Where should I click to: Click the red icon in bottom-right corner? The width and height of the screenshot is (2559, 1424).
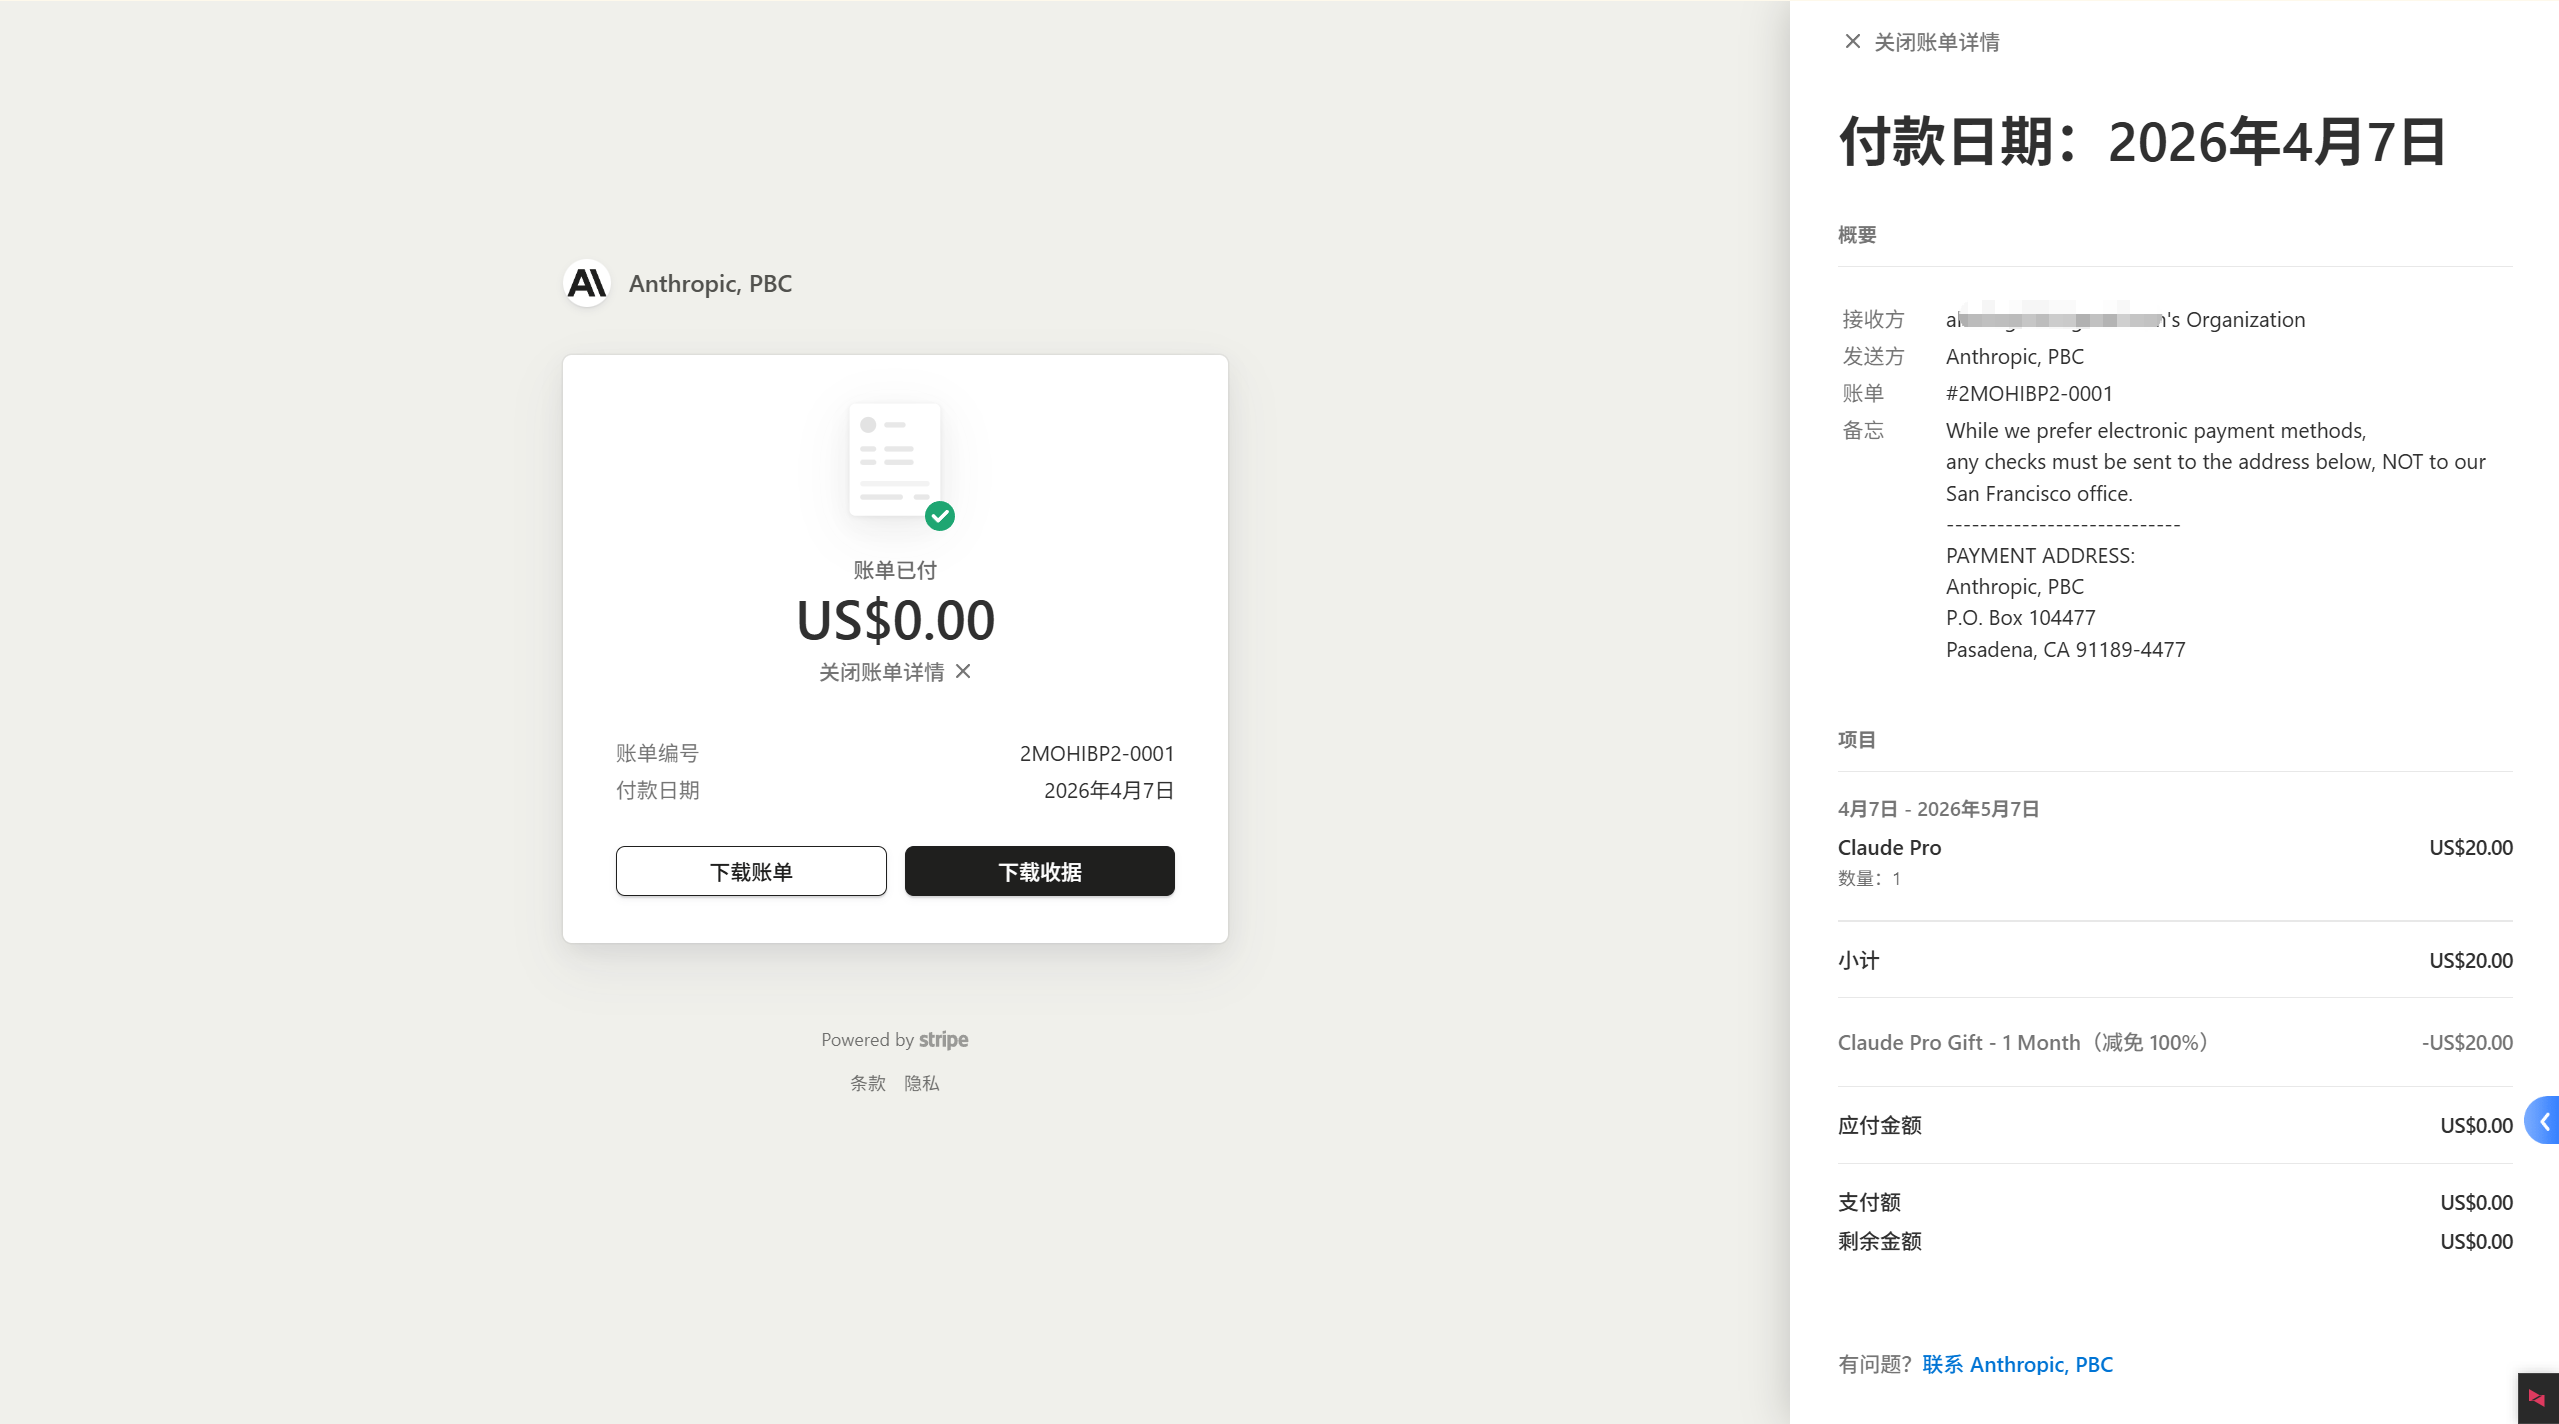click(x=2537, y=1397)
